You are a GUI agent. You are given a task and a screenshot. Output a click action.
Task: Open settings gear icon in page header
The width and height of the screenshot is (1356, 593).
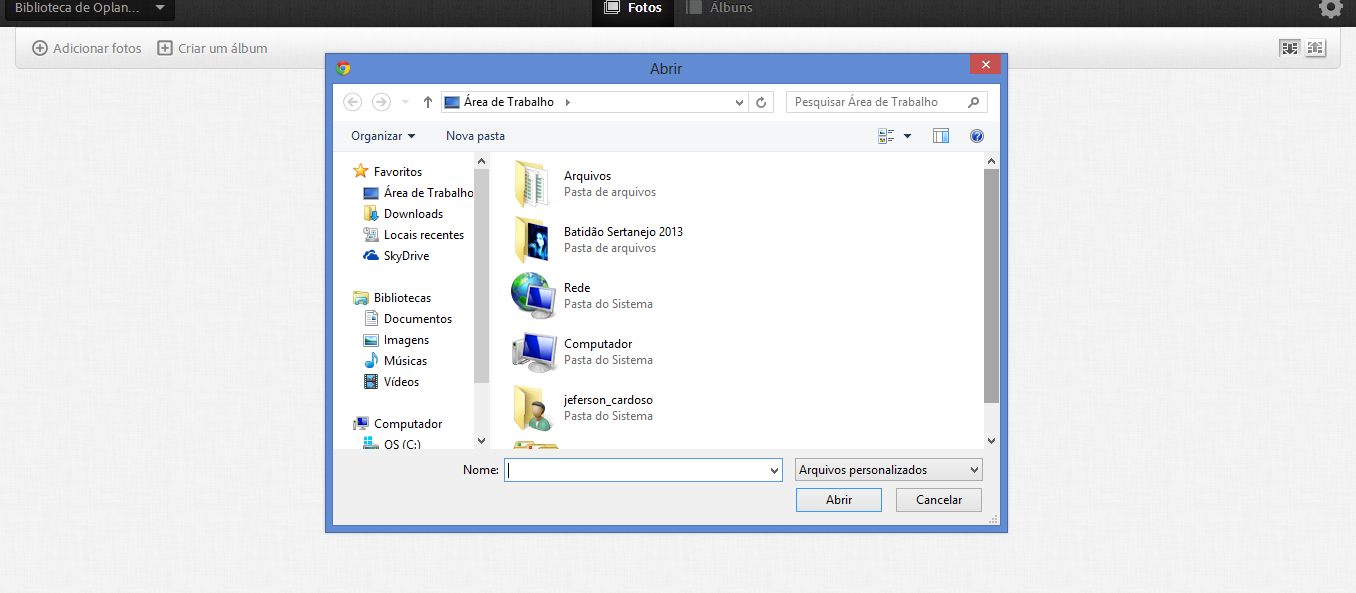(1330, 8)
